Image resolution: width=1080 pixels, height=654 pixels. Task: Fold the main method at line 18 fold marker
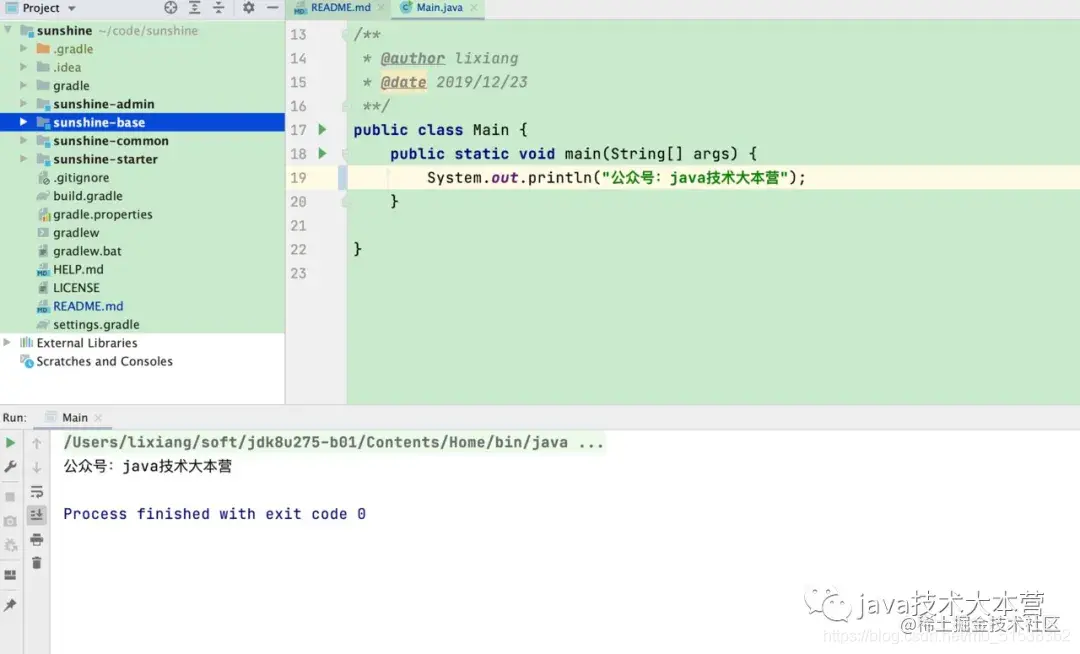point(344,154)
